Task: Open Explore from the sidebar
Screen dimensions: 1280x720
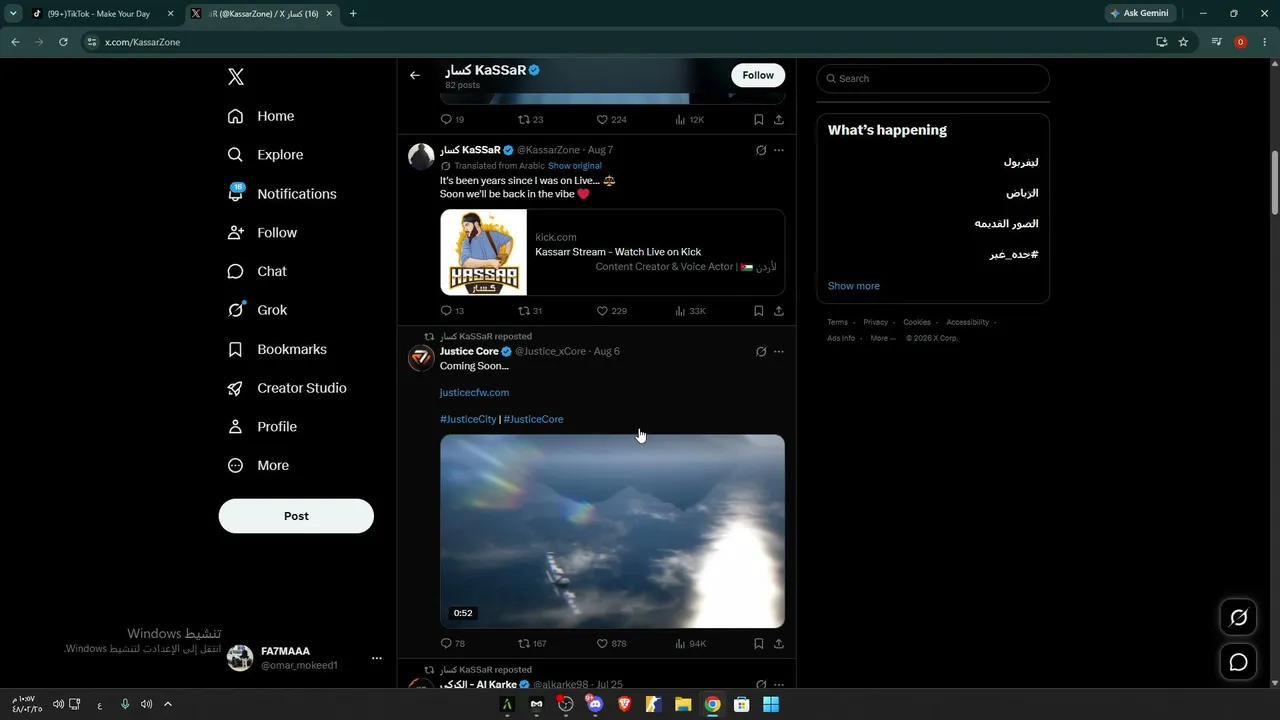Action: (x=265, y=155)
